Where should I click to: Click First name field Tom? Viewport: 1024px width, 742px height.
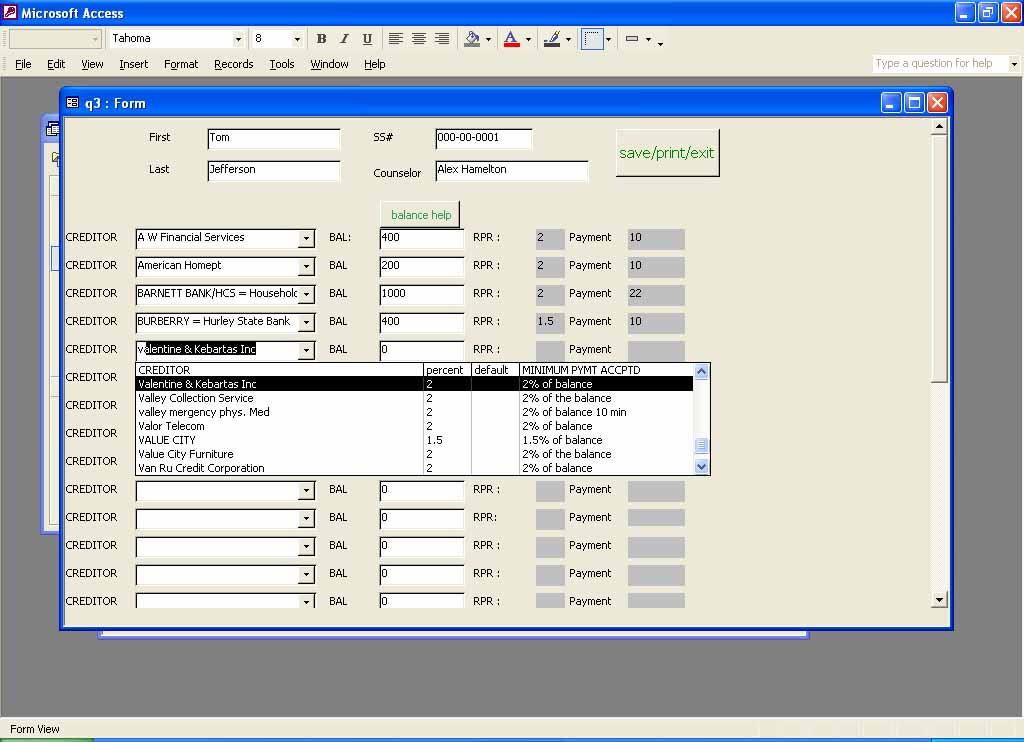coord(274,138)
